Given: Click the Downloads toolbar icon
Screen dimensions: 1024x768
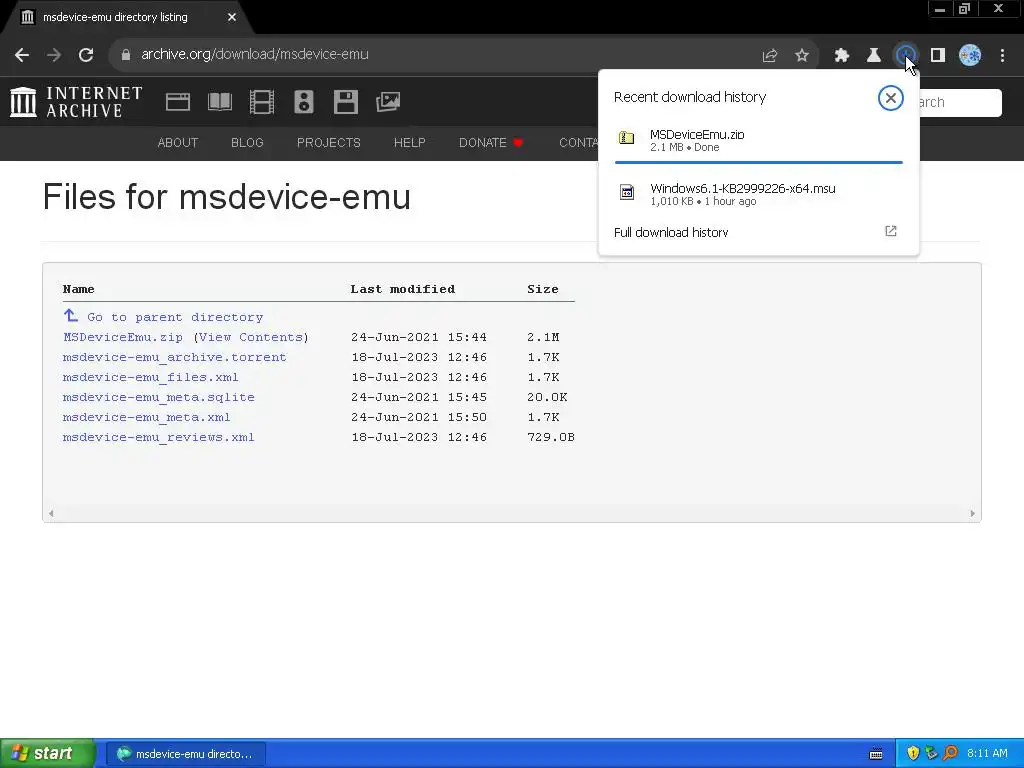Looking at the screenshot, I should (x=905, y=56).
